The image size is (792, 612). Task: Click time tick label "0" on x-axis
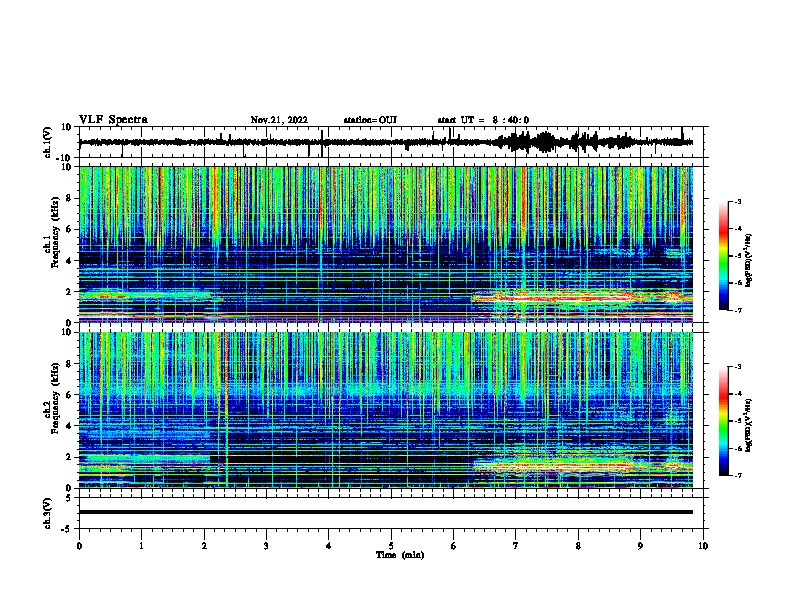[79, 546]
